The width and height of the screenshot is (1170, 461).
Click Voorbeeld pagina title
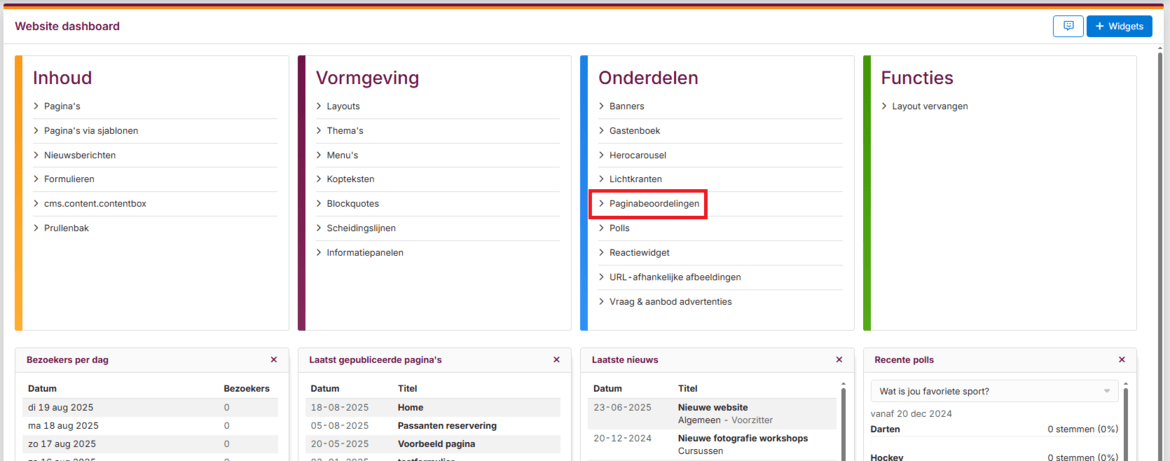coord(437,444)
